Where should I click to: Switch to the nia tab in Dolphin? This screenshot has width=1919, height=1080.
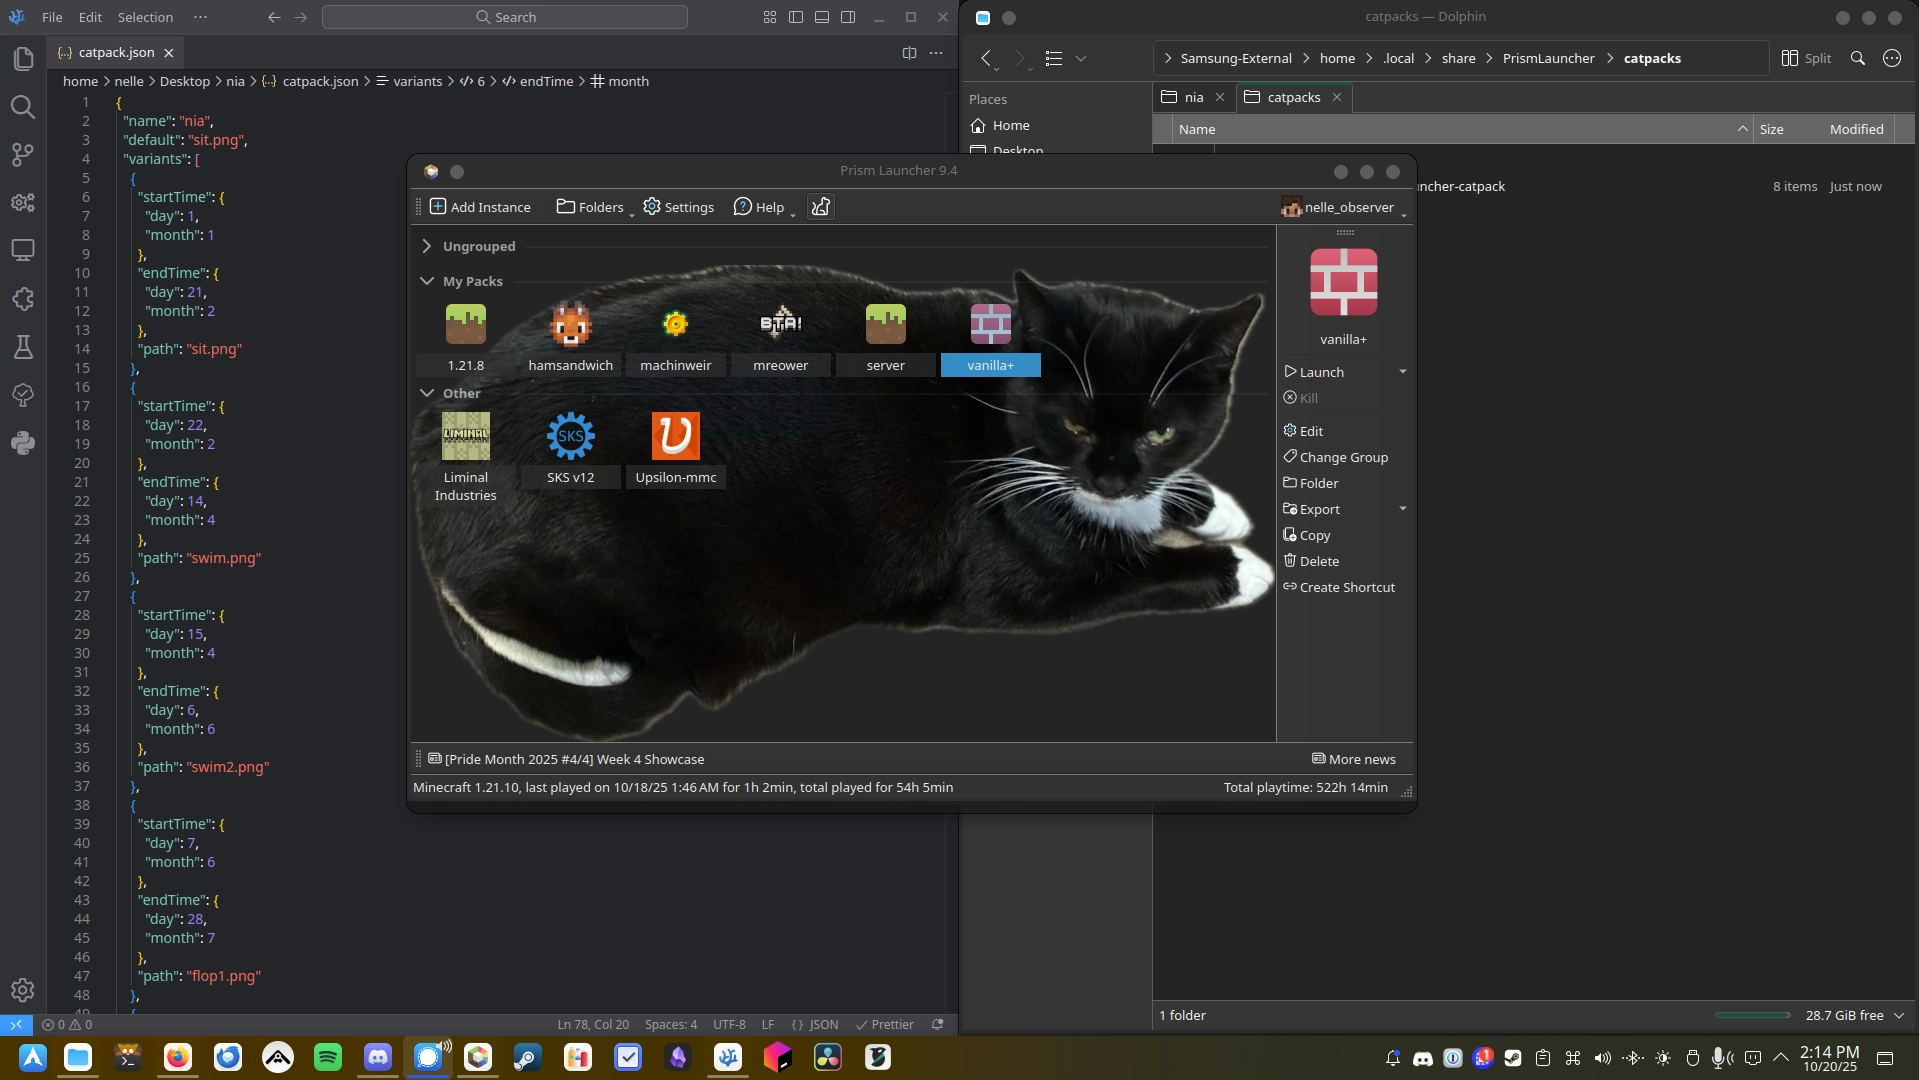1193,97
